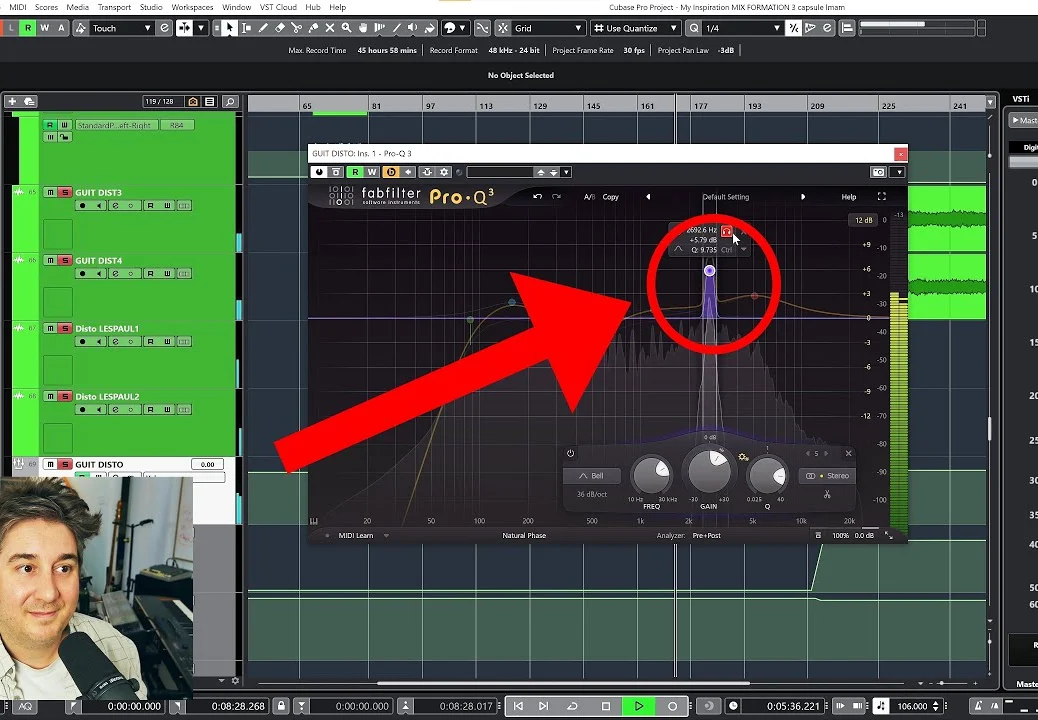1038x720 pixels.
Task: Click the Pro-Q 3 full screen icon
Action: 881,197
